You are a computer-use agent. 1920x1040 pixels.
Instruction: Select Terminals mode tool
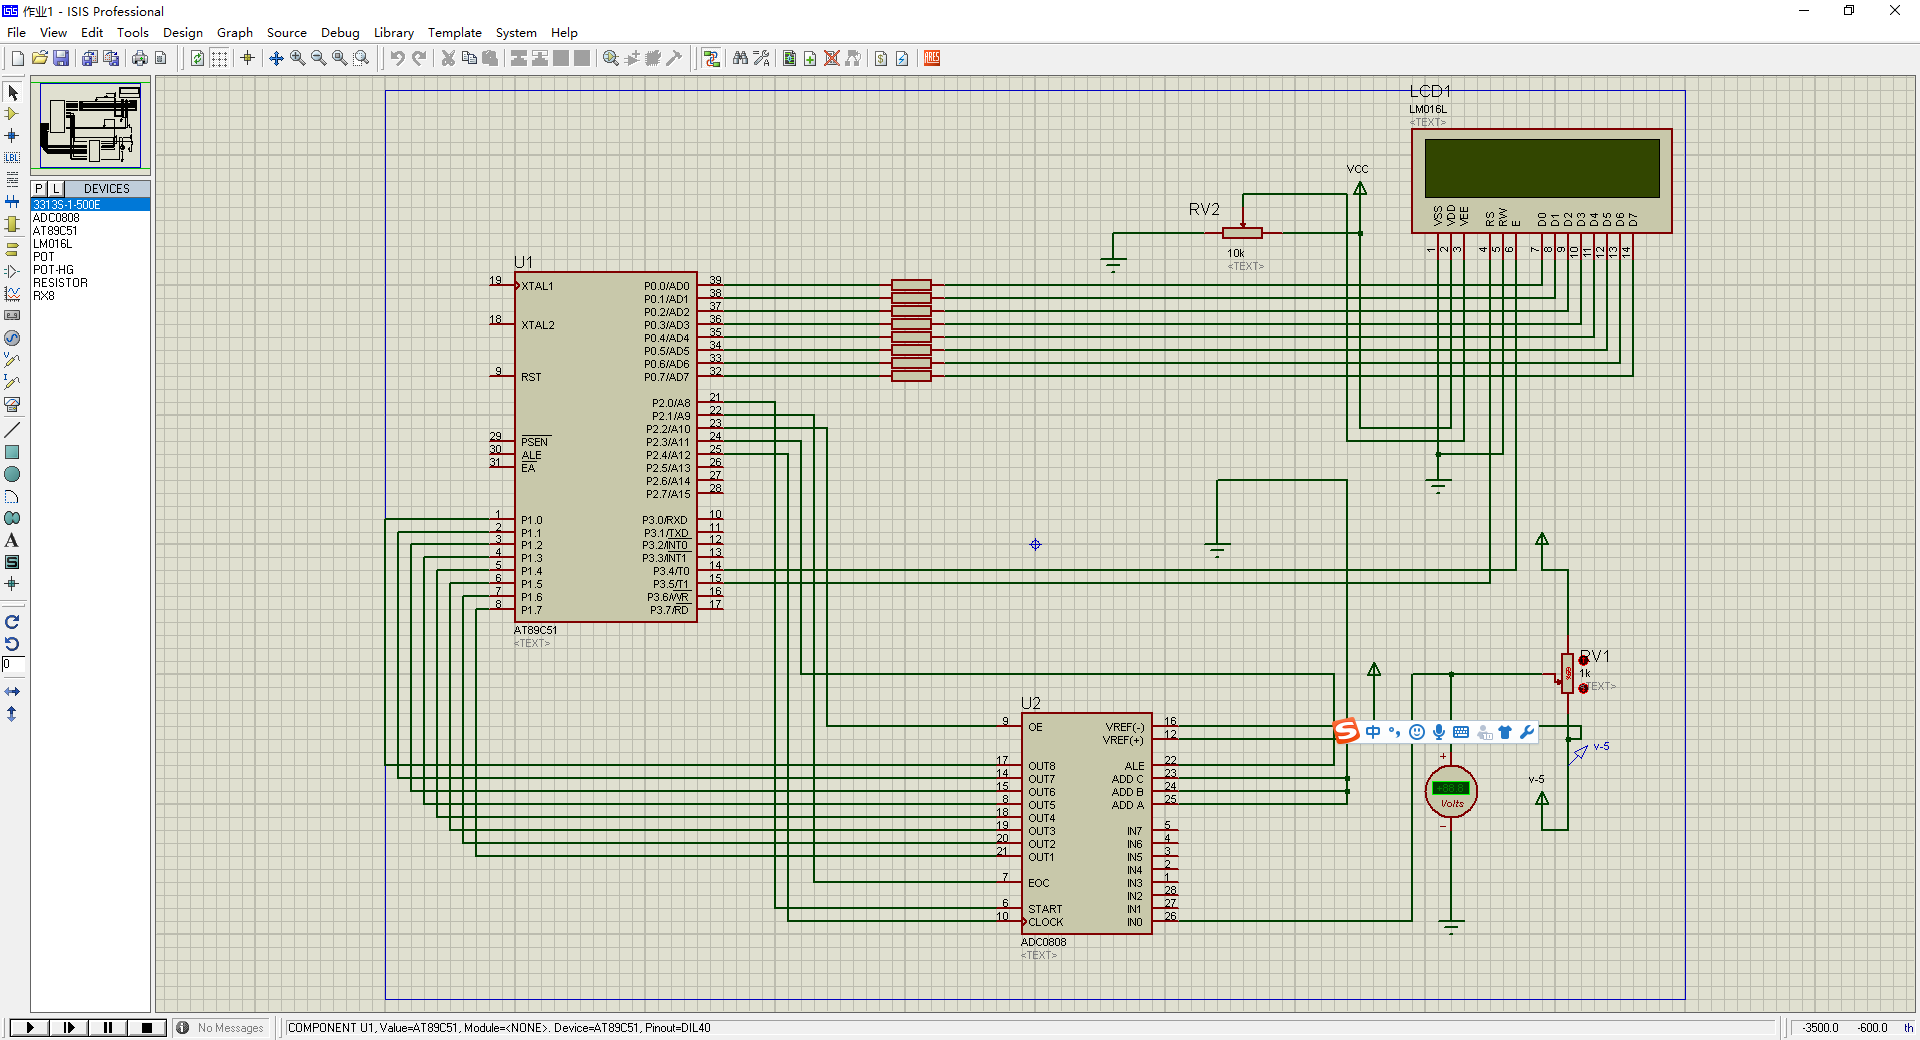pyautogui.click(x=12, y=249)
